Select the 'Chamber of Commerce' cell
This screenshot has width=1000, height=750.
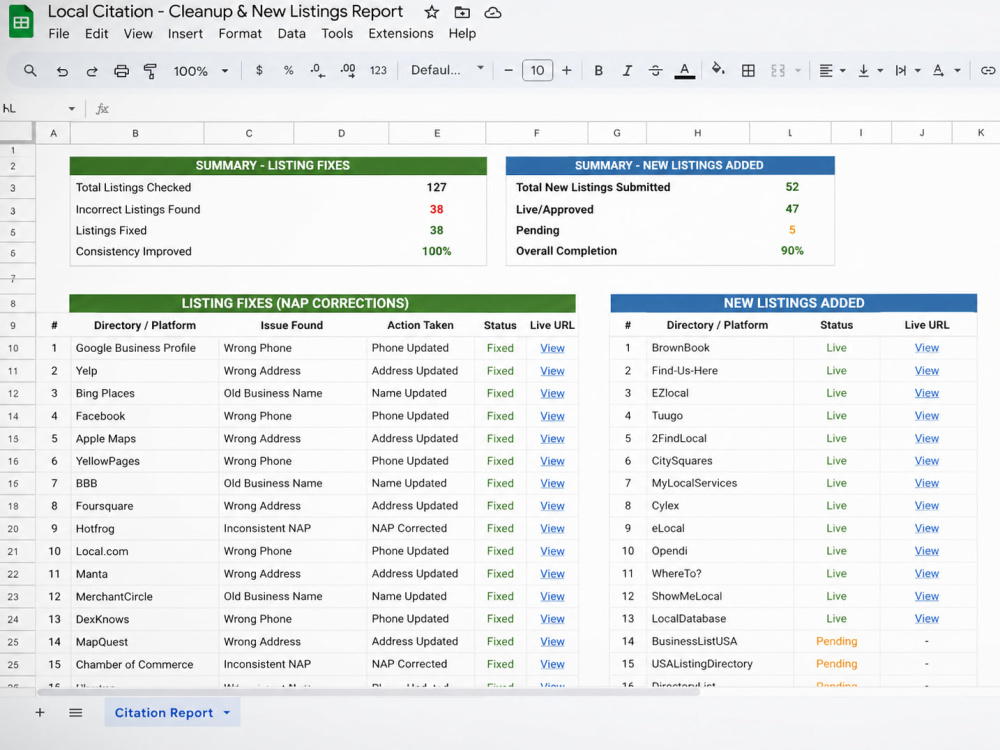[144, 664]
